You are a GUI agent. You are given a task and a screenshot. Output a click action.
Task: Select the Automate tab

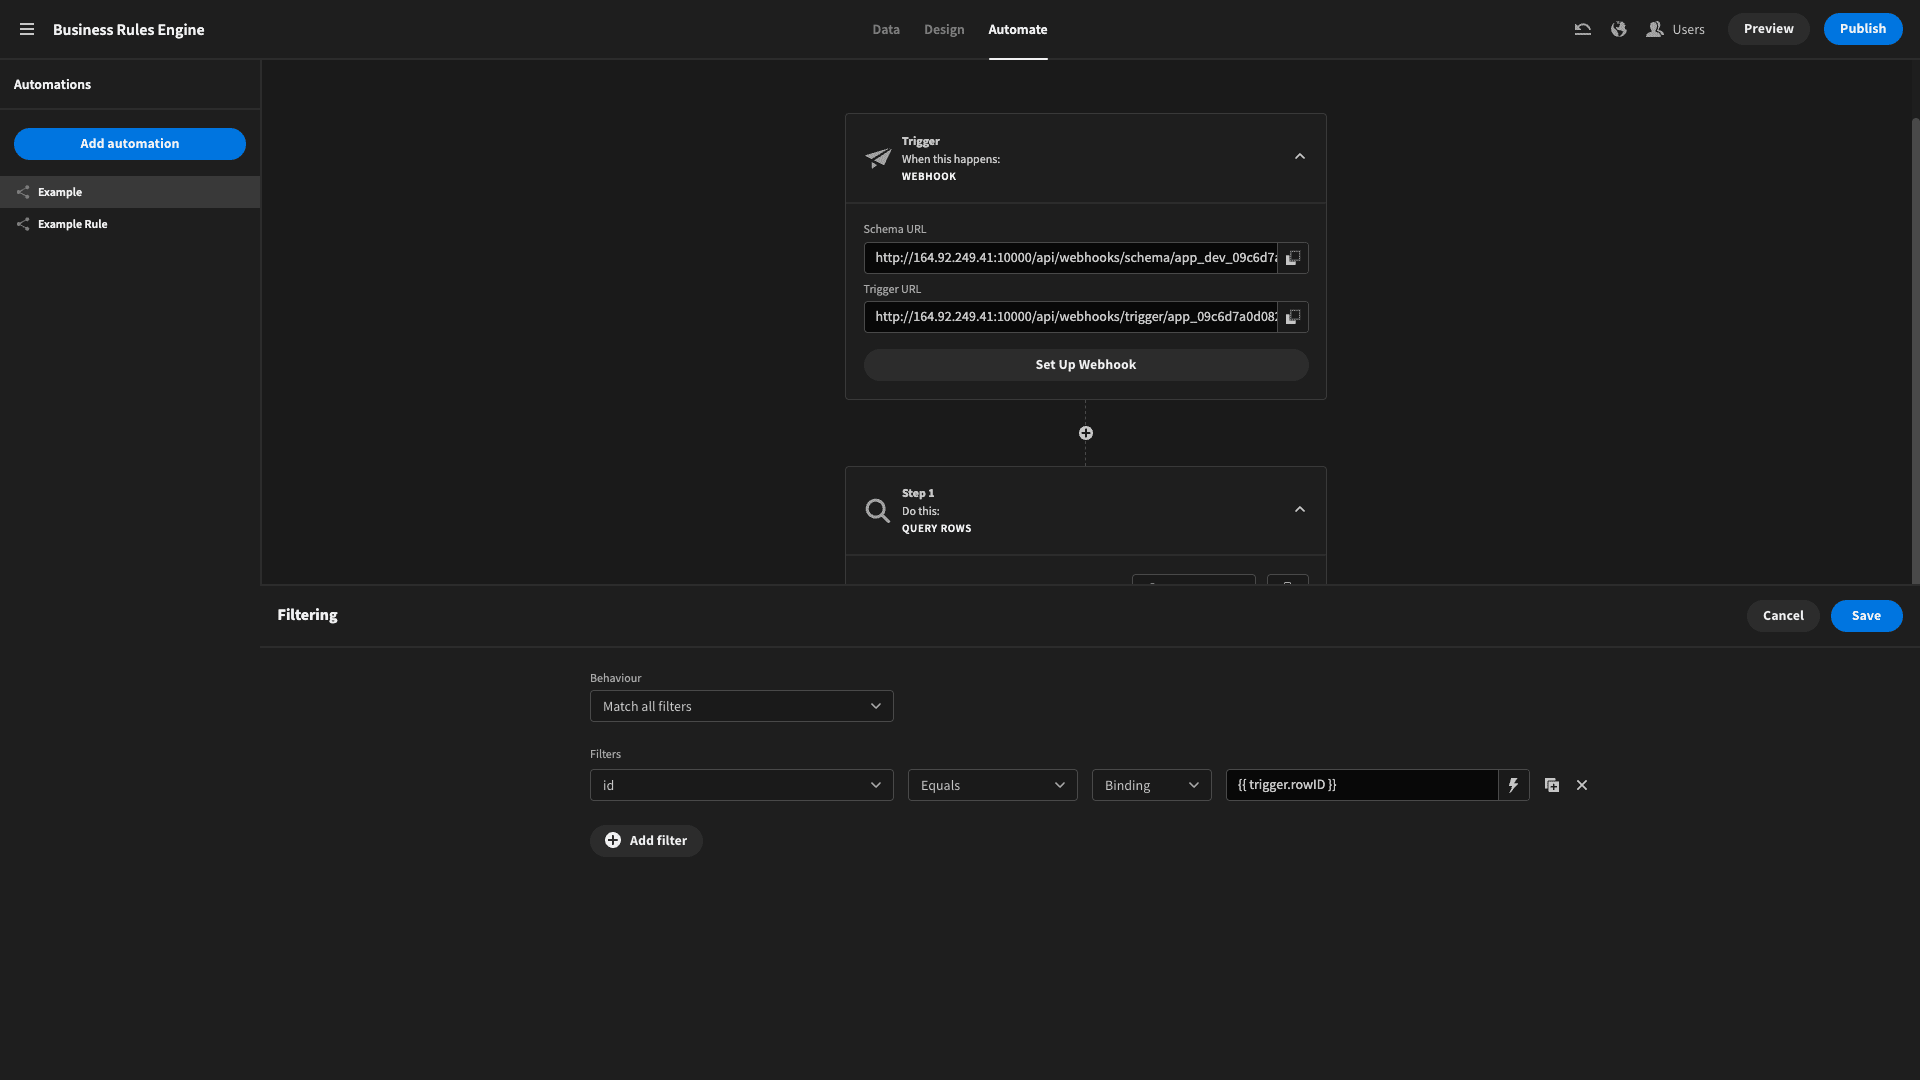pos(1018,30)
